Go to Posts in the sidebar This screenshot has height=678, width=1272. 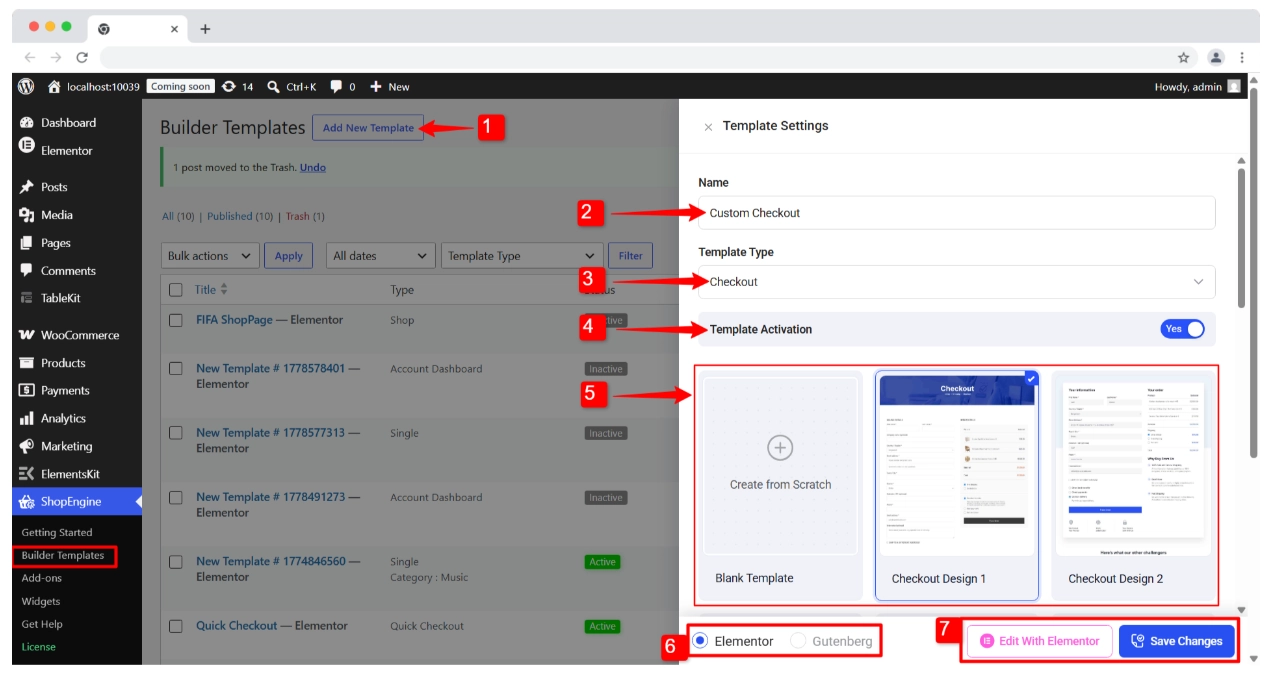54,187
